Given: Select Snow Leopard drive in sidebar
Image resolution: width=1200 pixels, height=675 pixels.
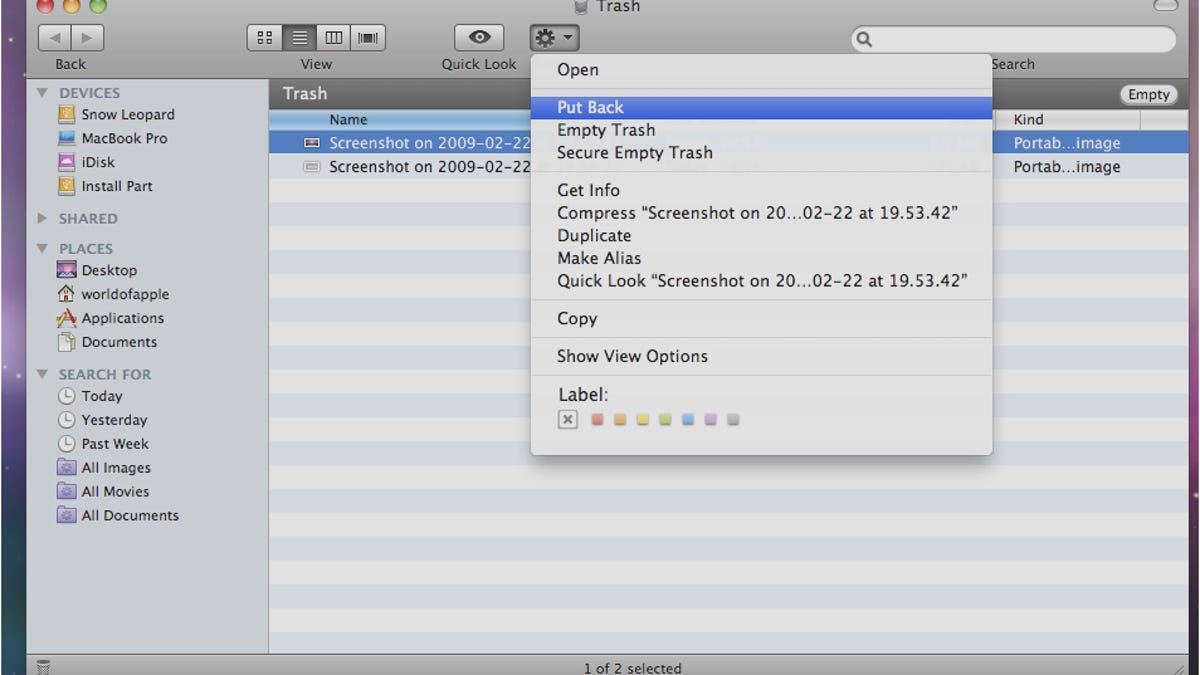Looking at the screenshot, I should pyautogui.click(x=127, y=114).
